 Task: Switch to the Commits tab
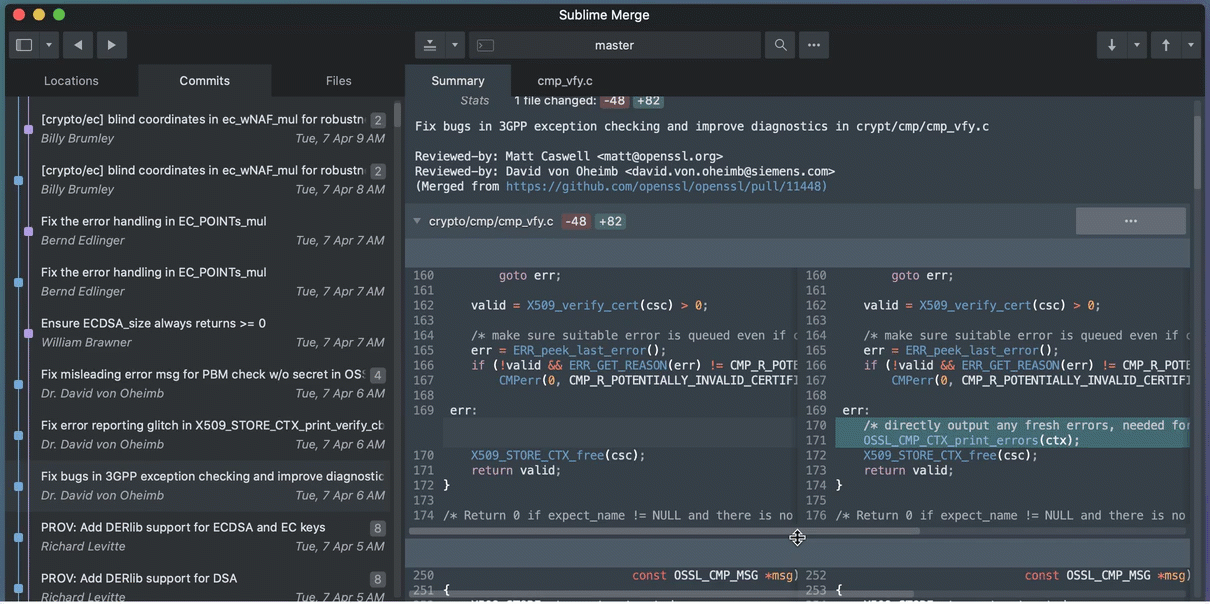coord(205,81)
